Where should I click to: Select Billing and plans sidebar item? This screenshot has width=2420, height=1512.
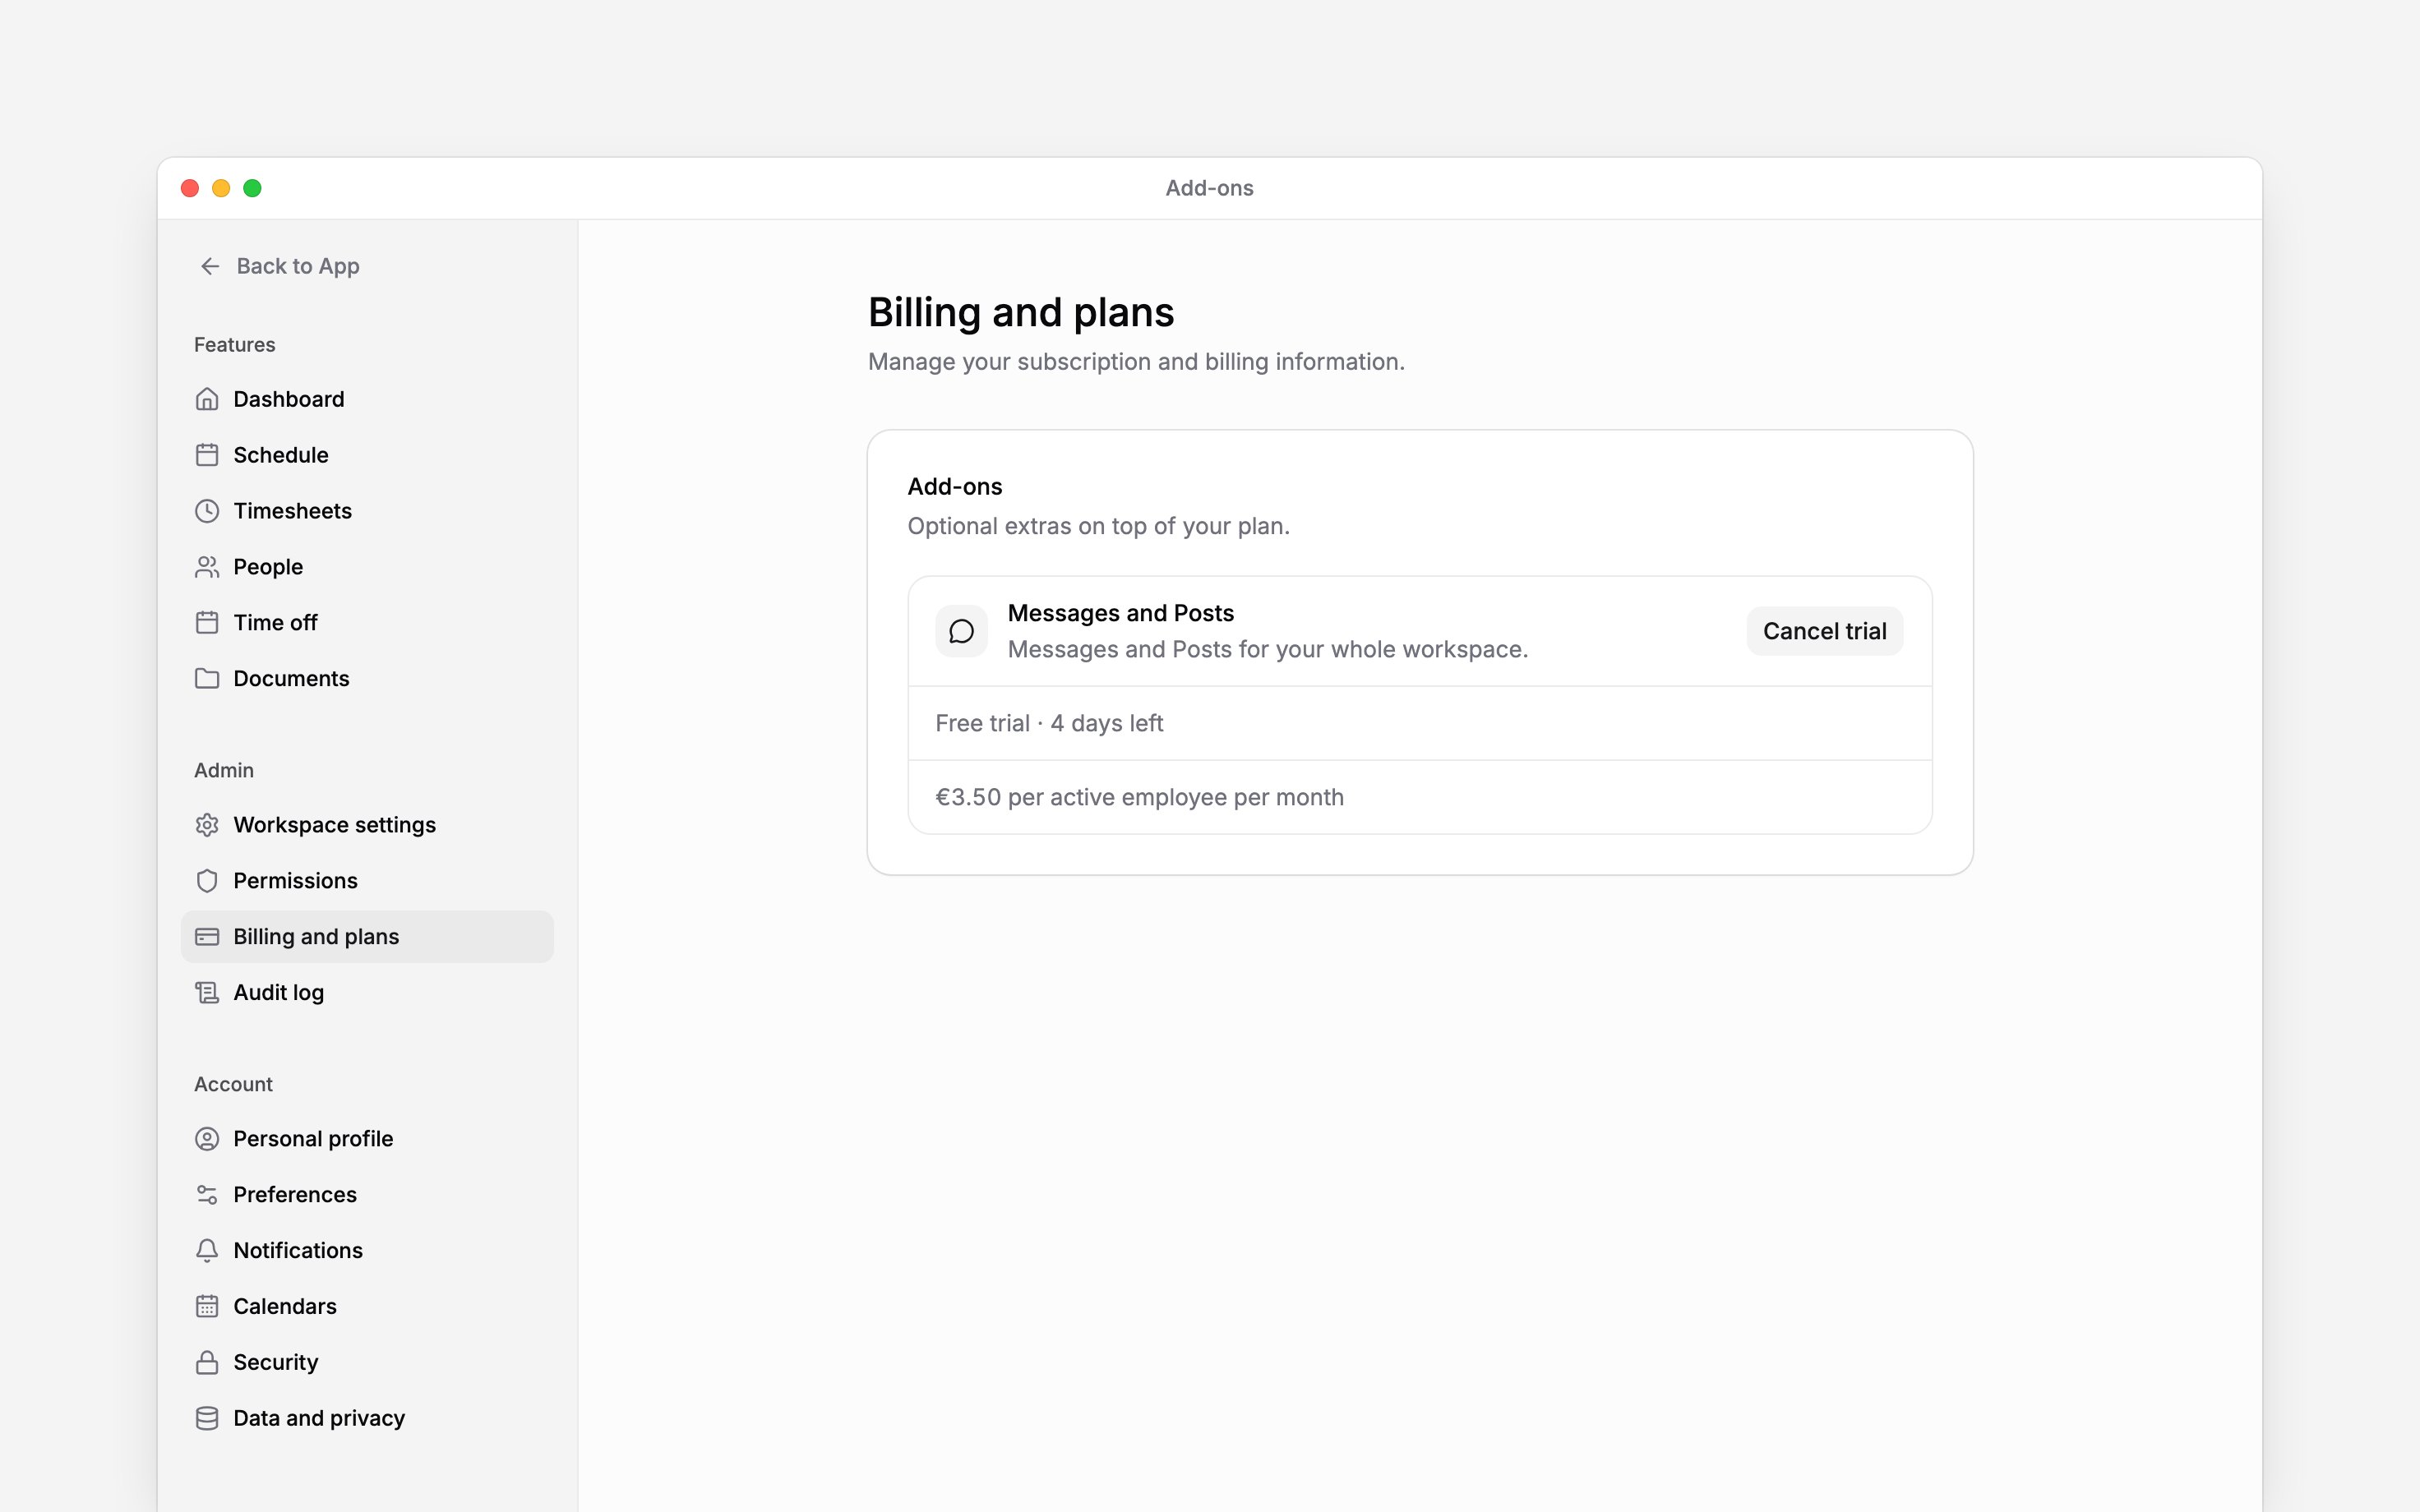coord(367,937)
